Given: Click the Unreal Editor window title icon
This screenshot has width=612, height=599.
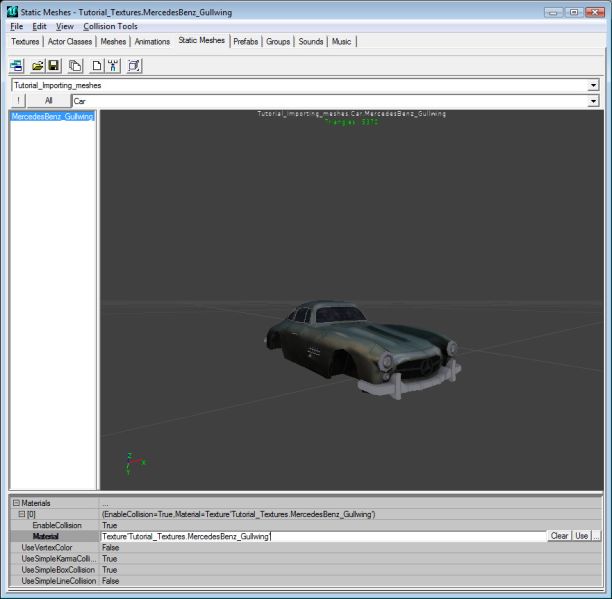Looking at the screenshot, I should [12, 12].
